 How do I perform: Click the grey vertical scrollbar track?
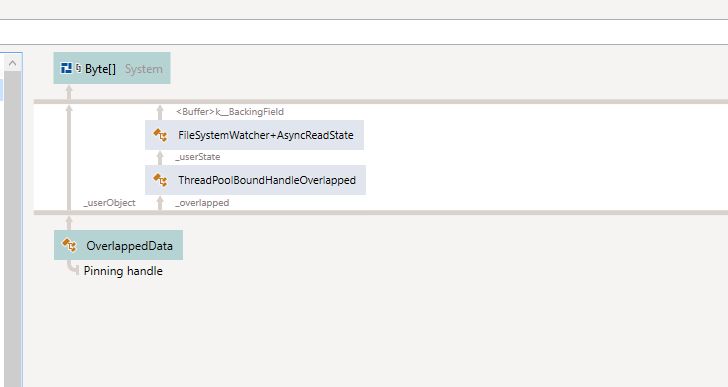point(13,229)
